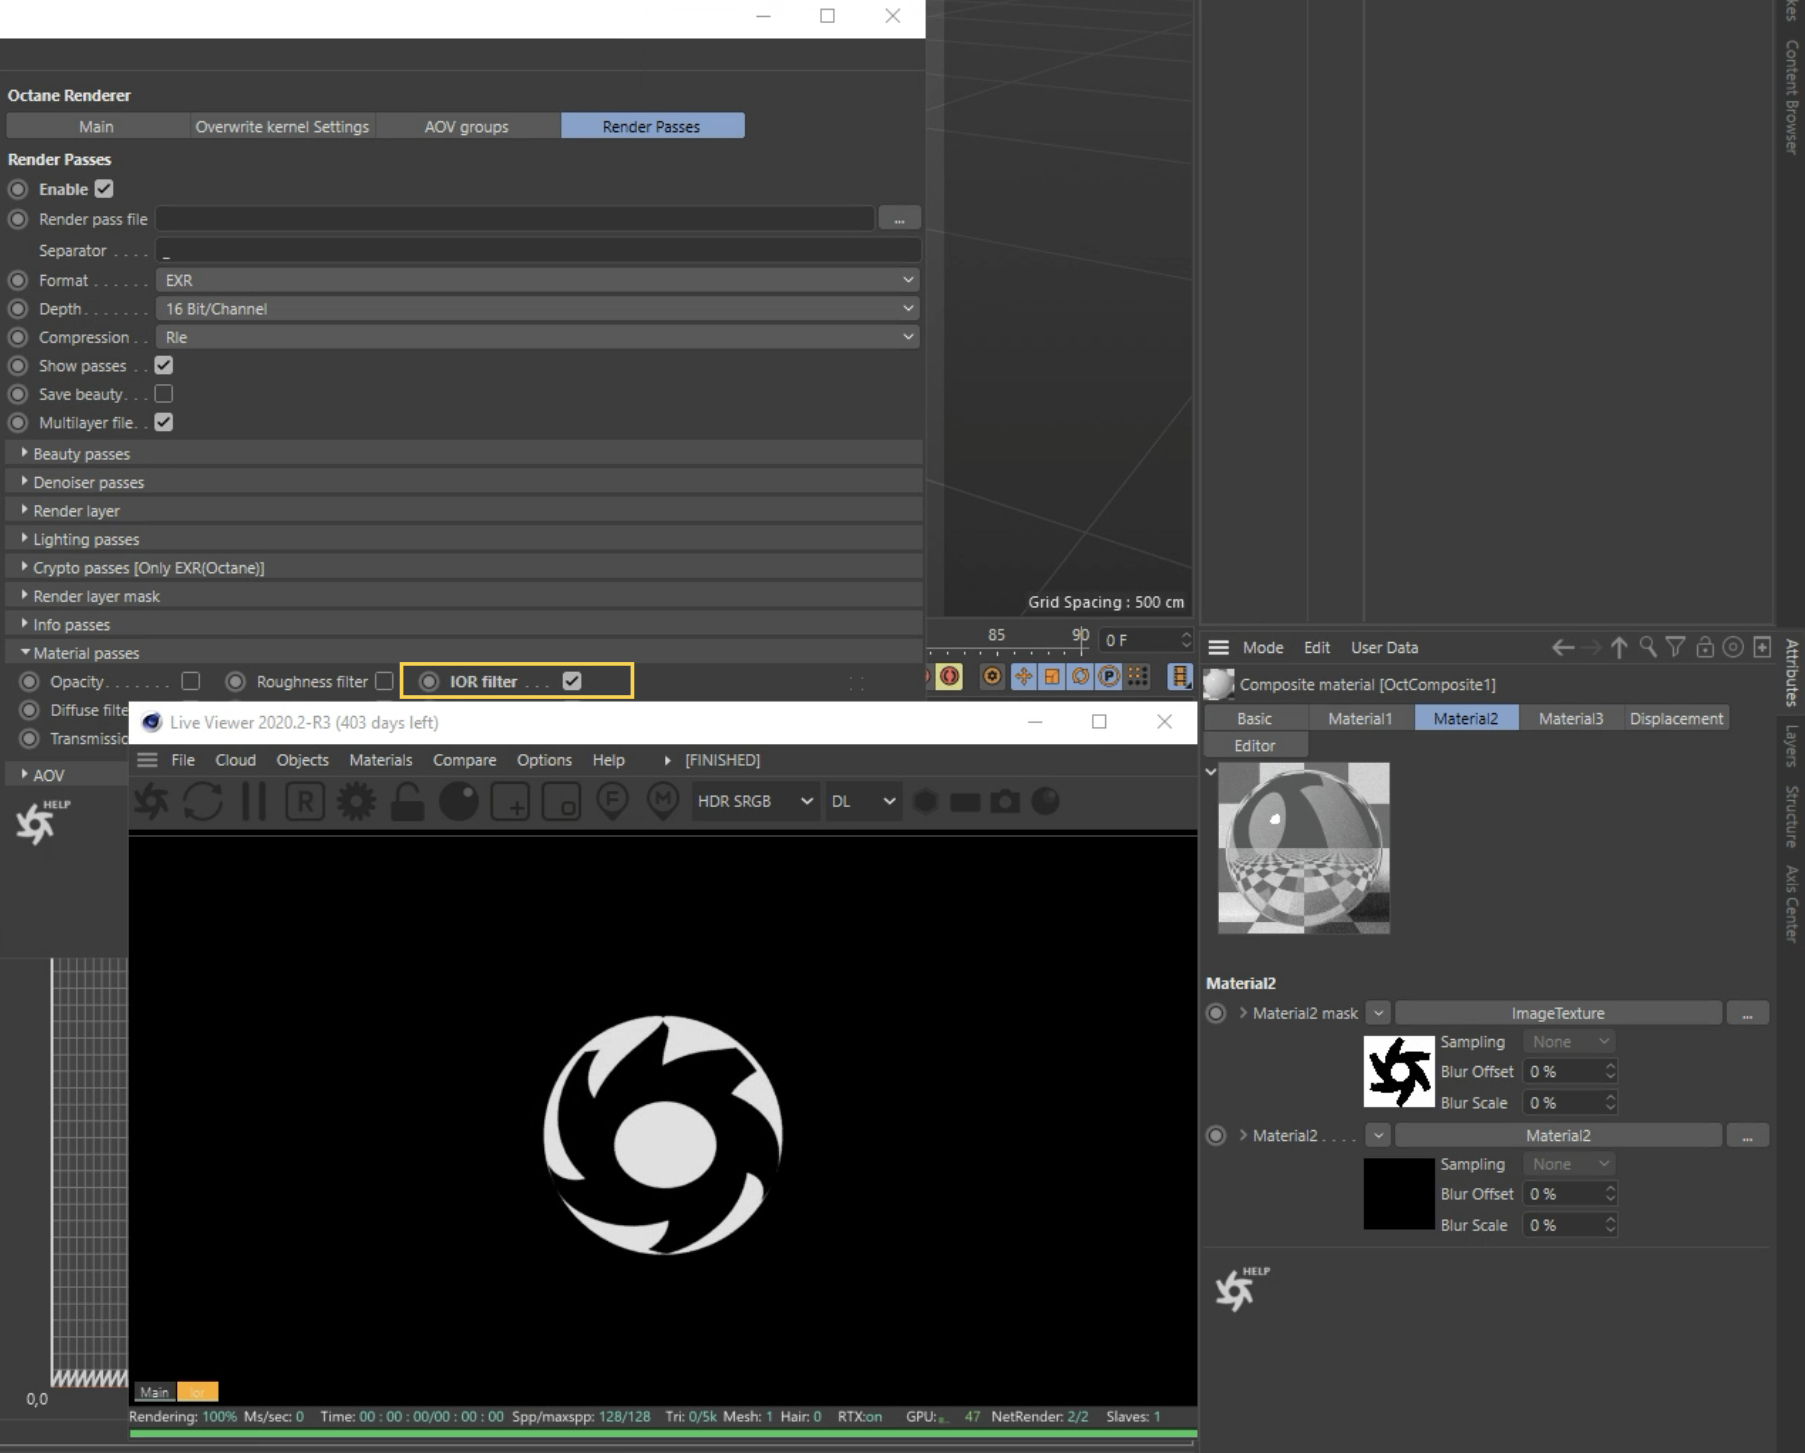The height and width of the screenshot is (1453, 1805).
Task: Toggle the P parameter key icon
Action: pyautogui.click(x=1109, y=676)
